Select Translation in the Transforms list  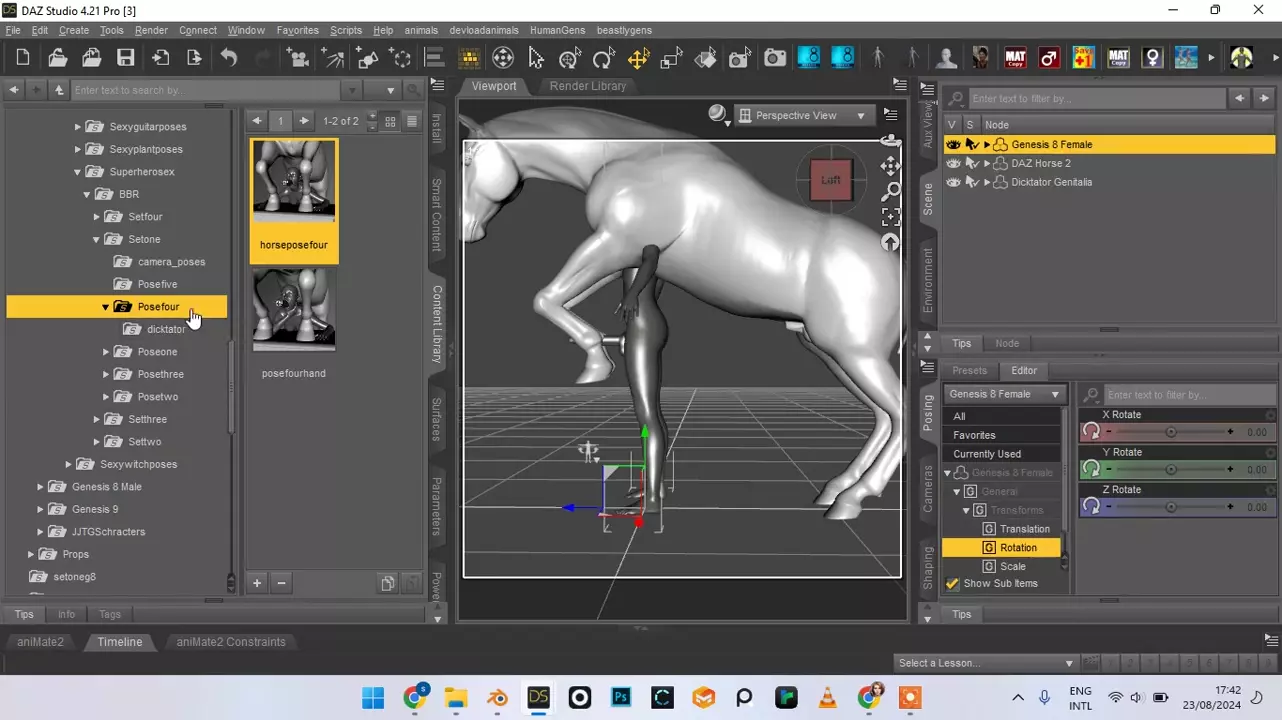pyautogui.click(x=1024, y=529)
